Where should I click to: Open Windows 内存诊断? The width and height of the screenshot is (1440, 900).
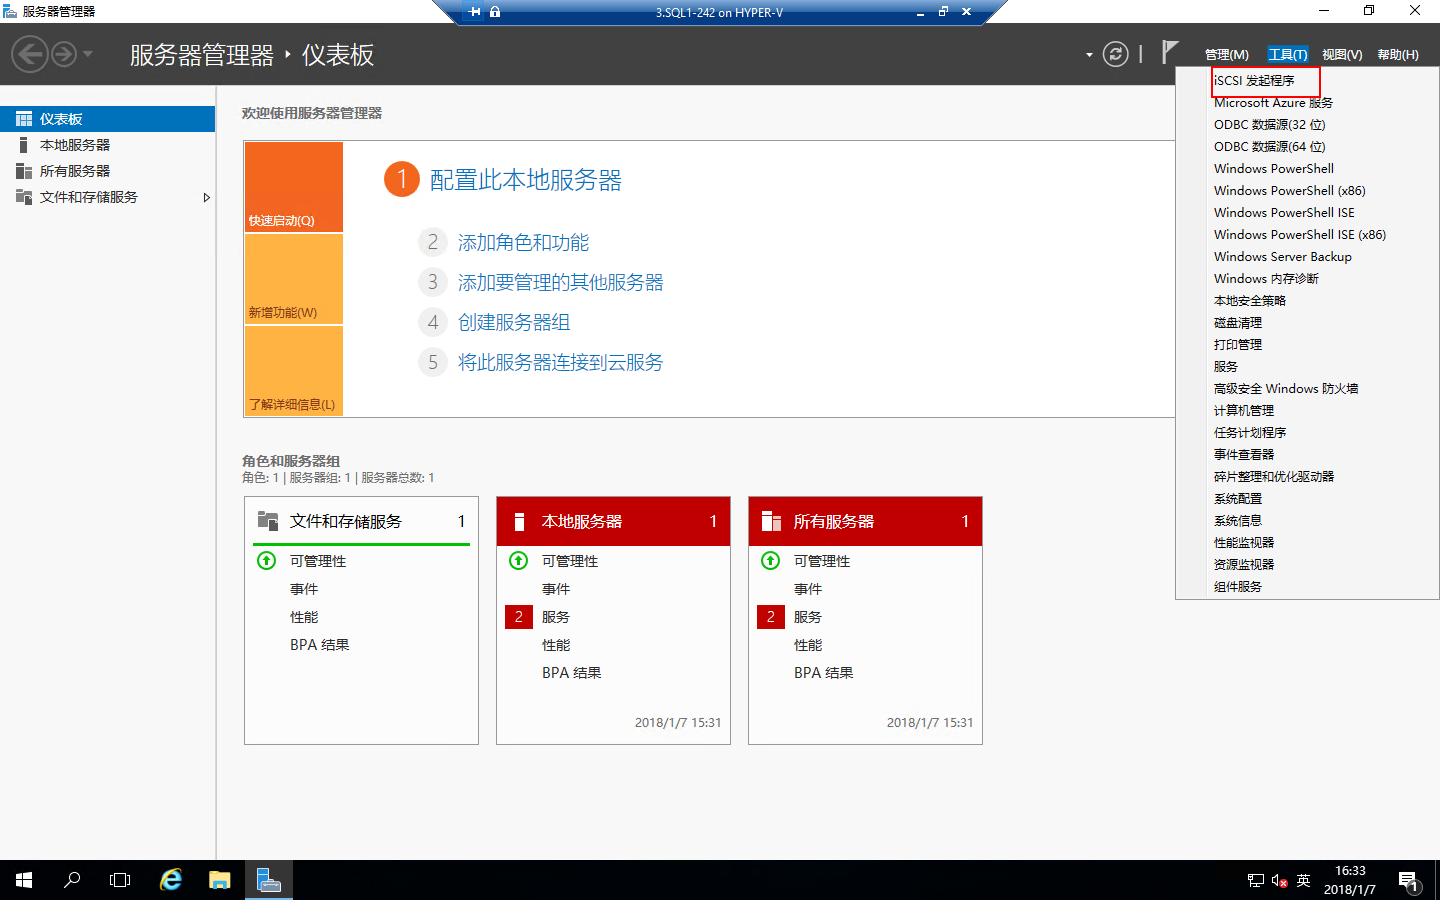pos(1266,279)
